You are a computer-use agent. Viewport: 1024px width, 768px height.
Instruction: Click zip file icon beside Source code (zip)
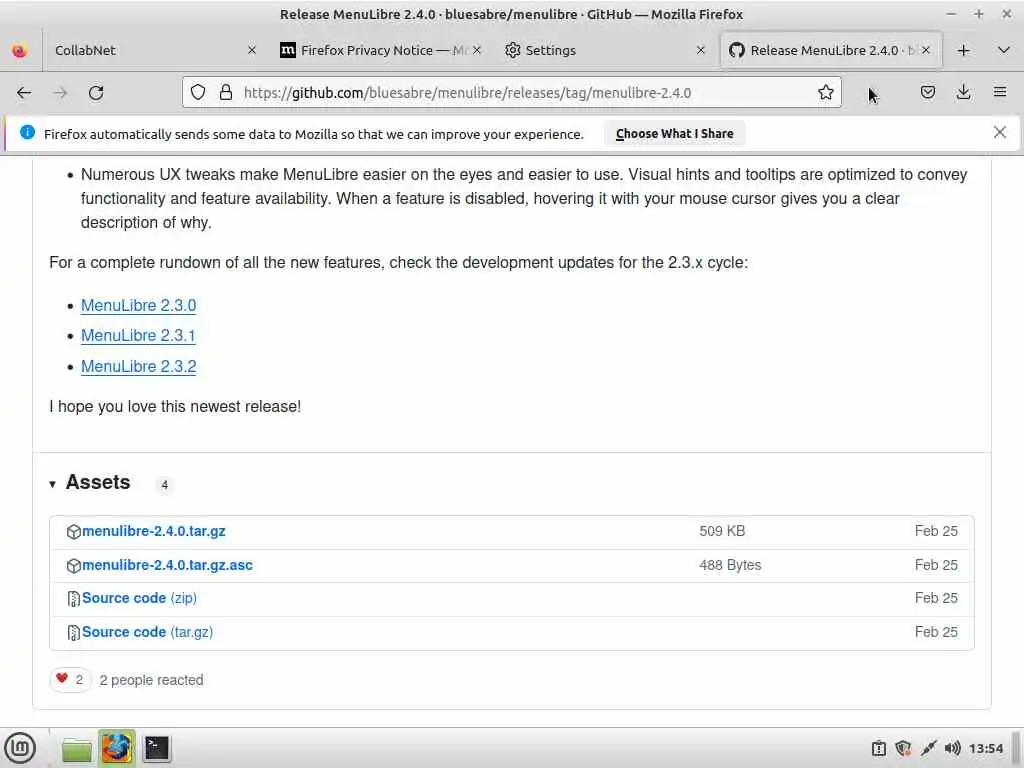(x=74, y=599)
